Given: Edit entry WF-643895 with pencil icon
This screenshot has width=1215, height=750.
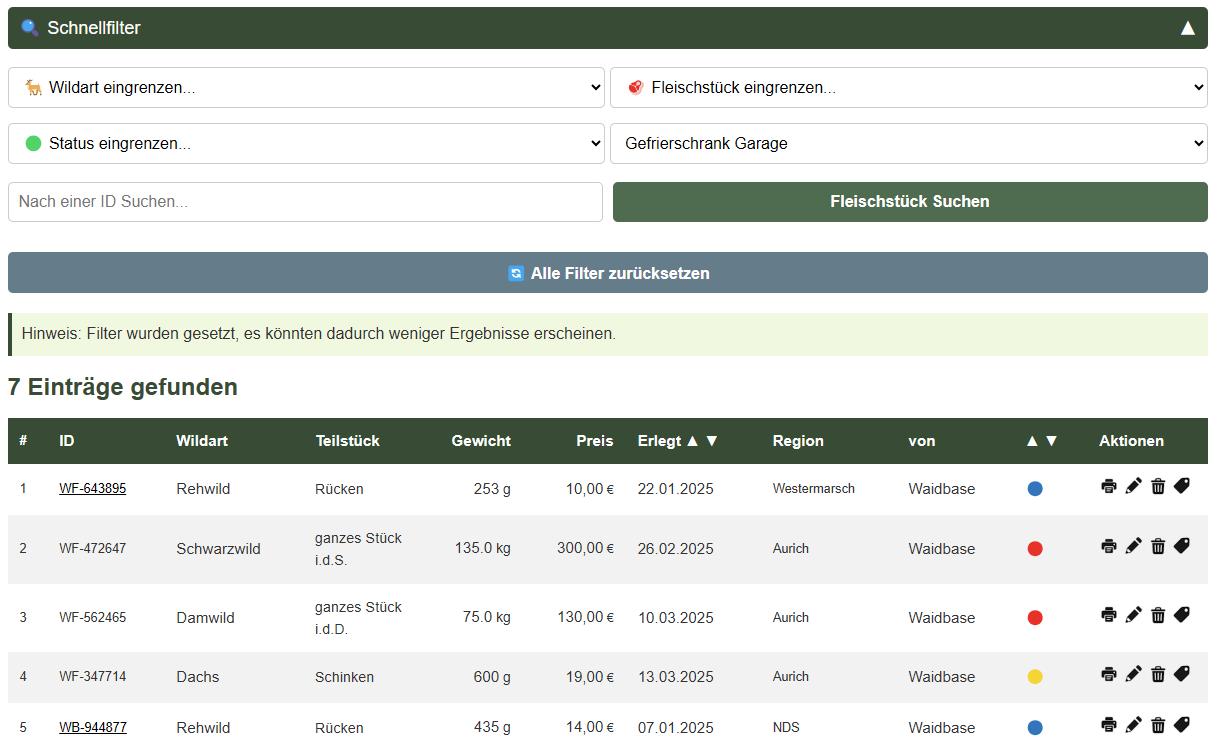Looking at the screenshot, I should 1133,486.
